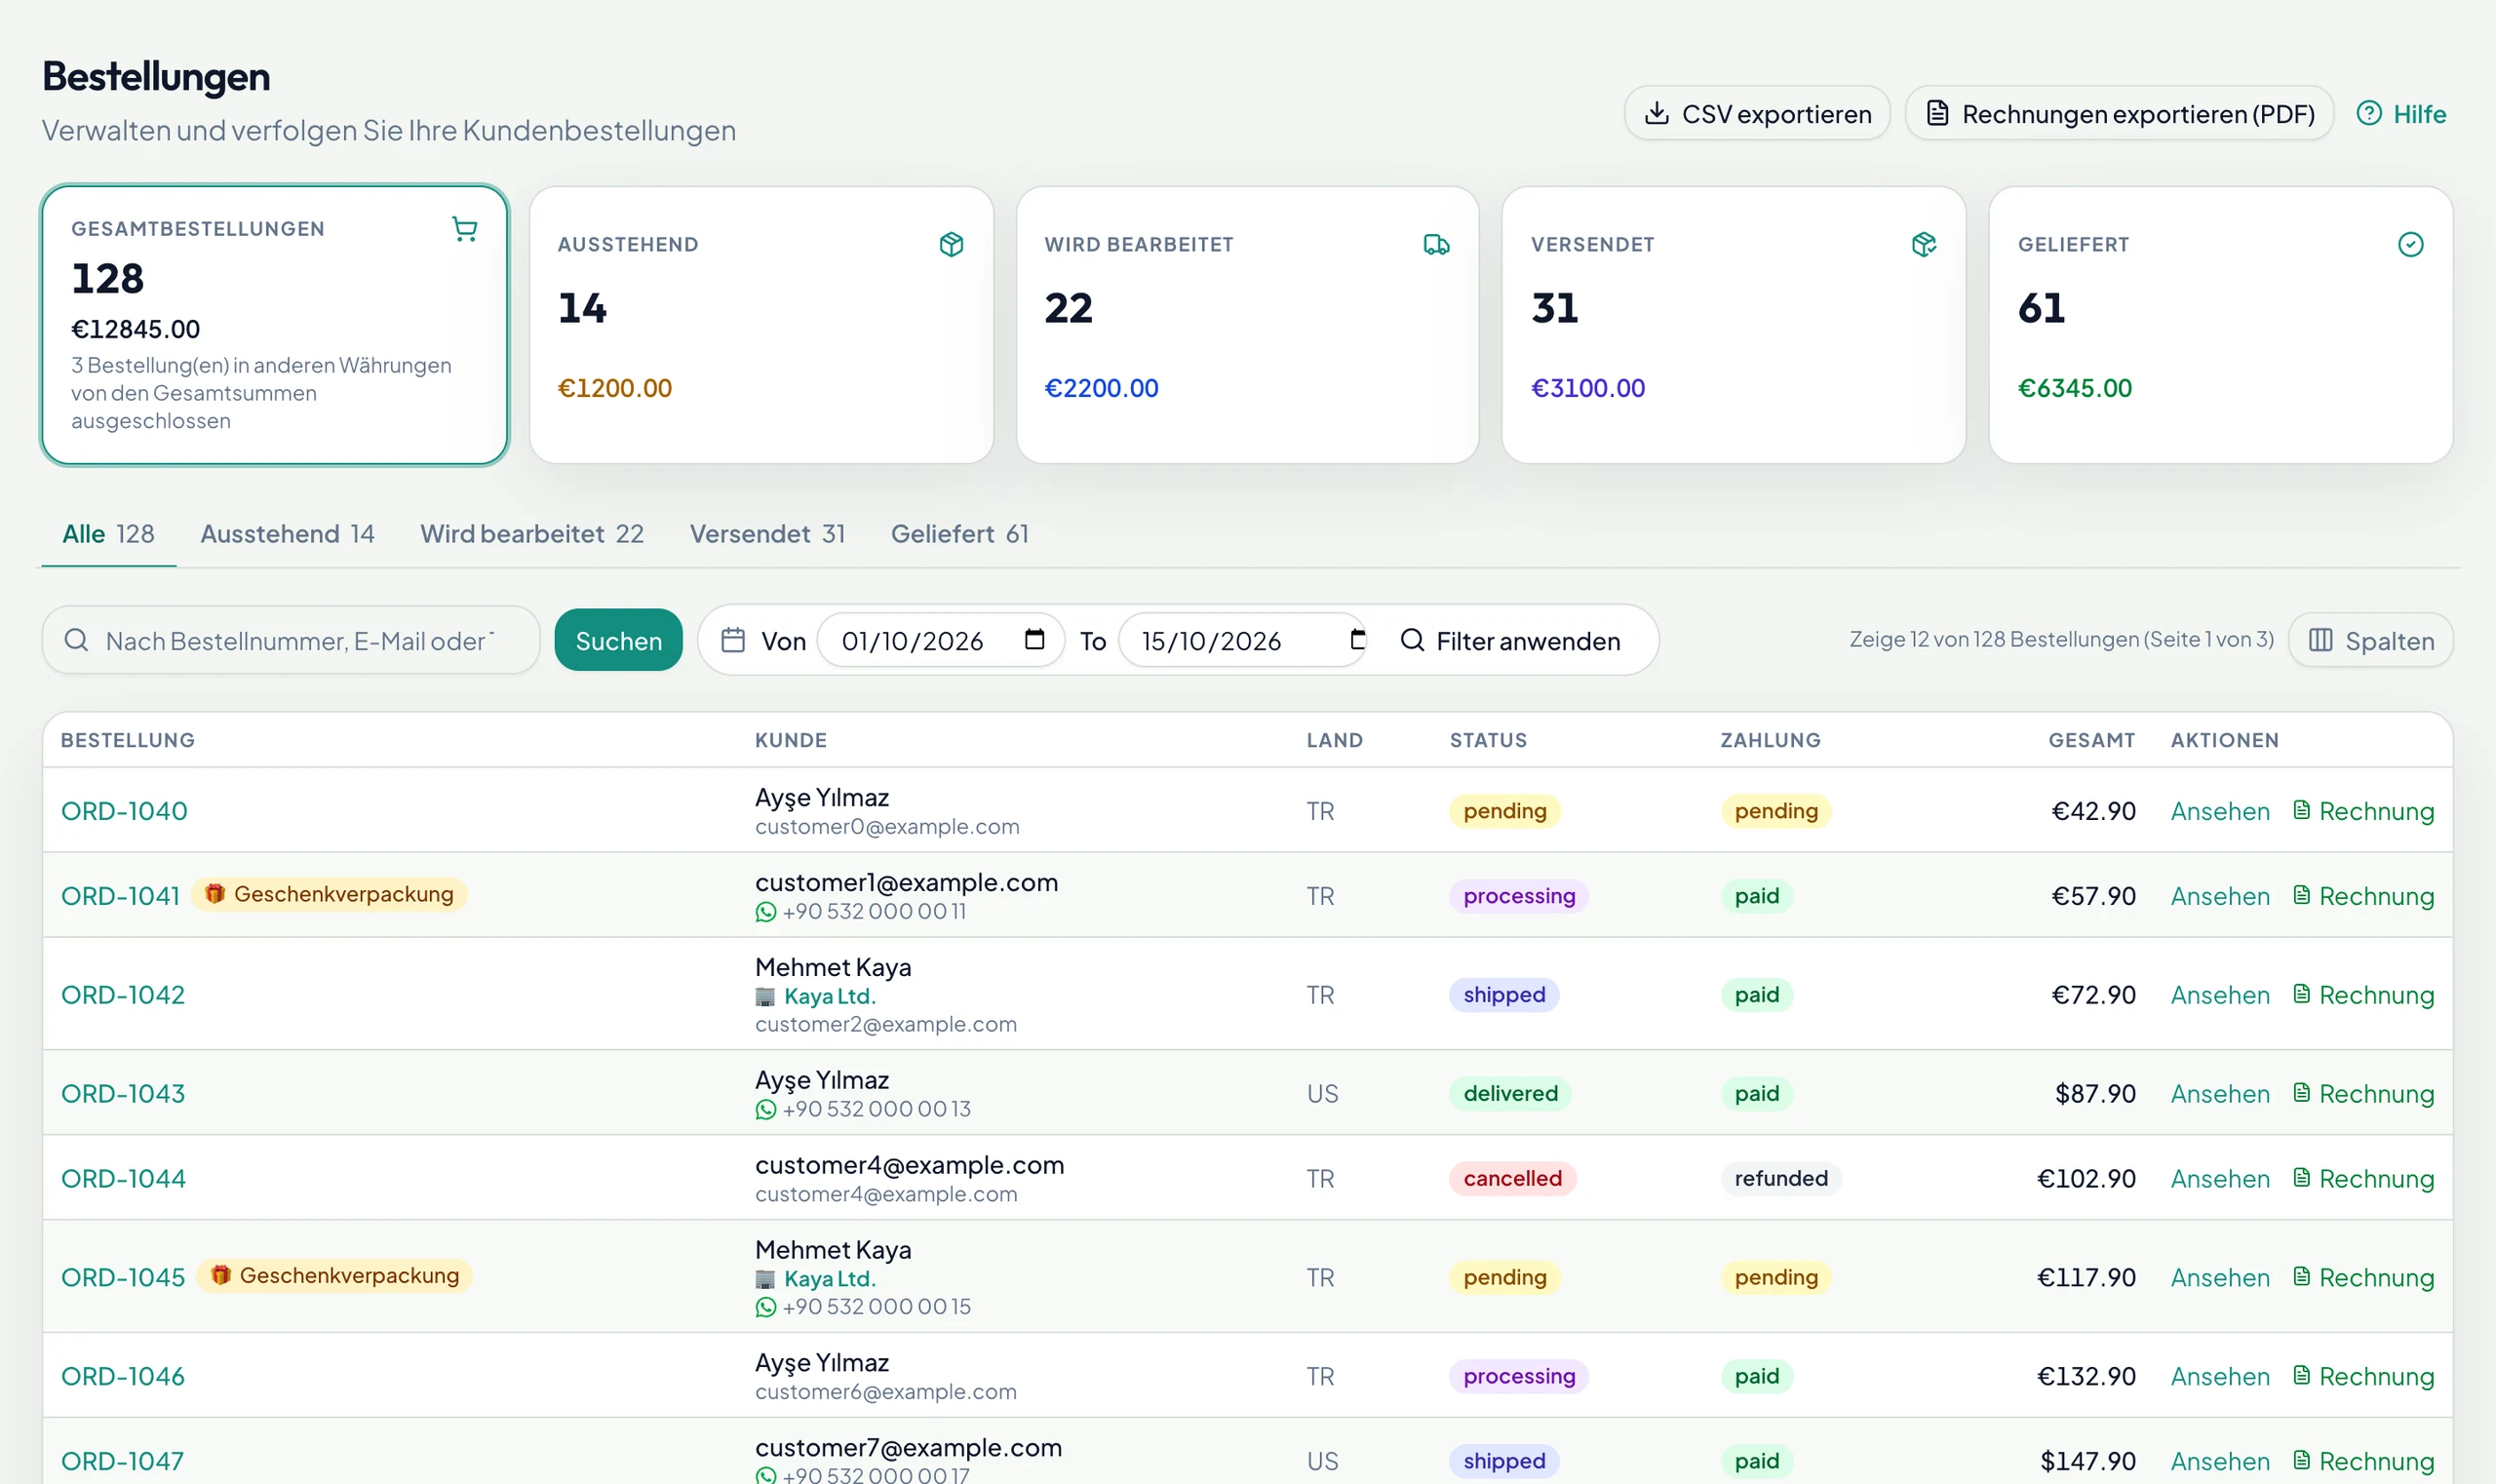Click the €117.90 total of ORD-1045

[x=2086, y=1277]
